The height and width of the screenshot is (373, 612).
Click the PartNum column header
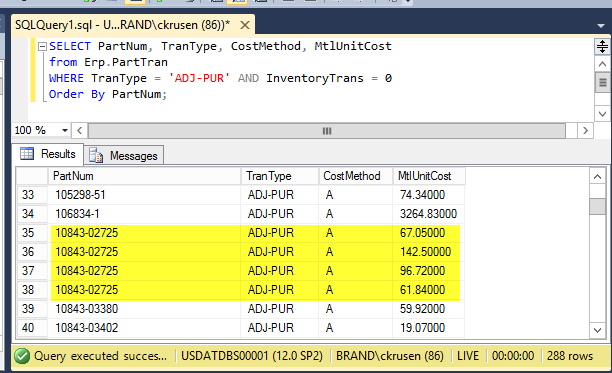pyautogui.click(x=144, y=176)
